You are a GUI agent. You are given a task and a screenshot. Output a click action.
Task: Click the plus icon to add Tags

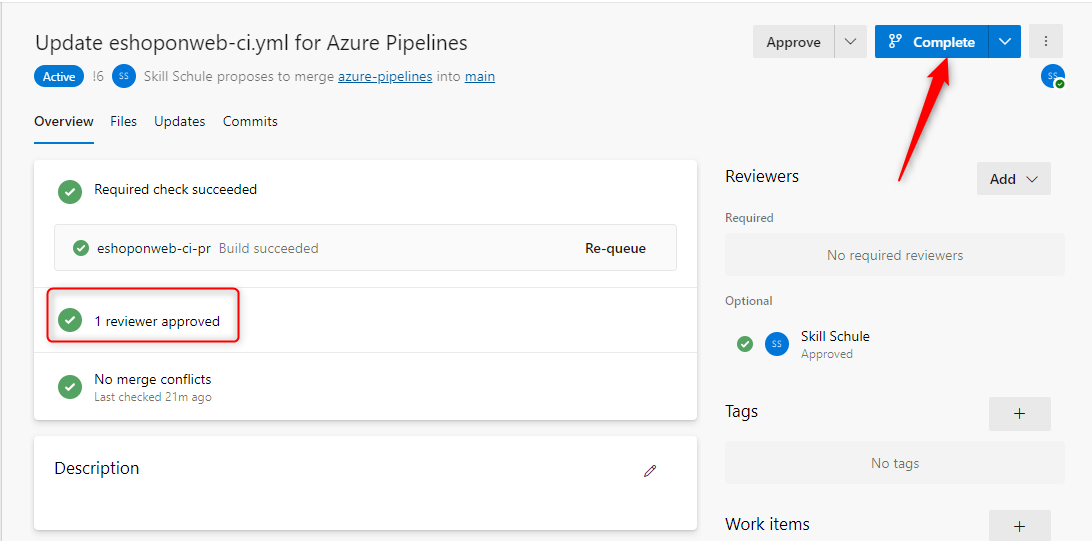click(x=1019, y=414)
